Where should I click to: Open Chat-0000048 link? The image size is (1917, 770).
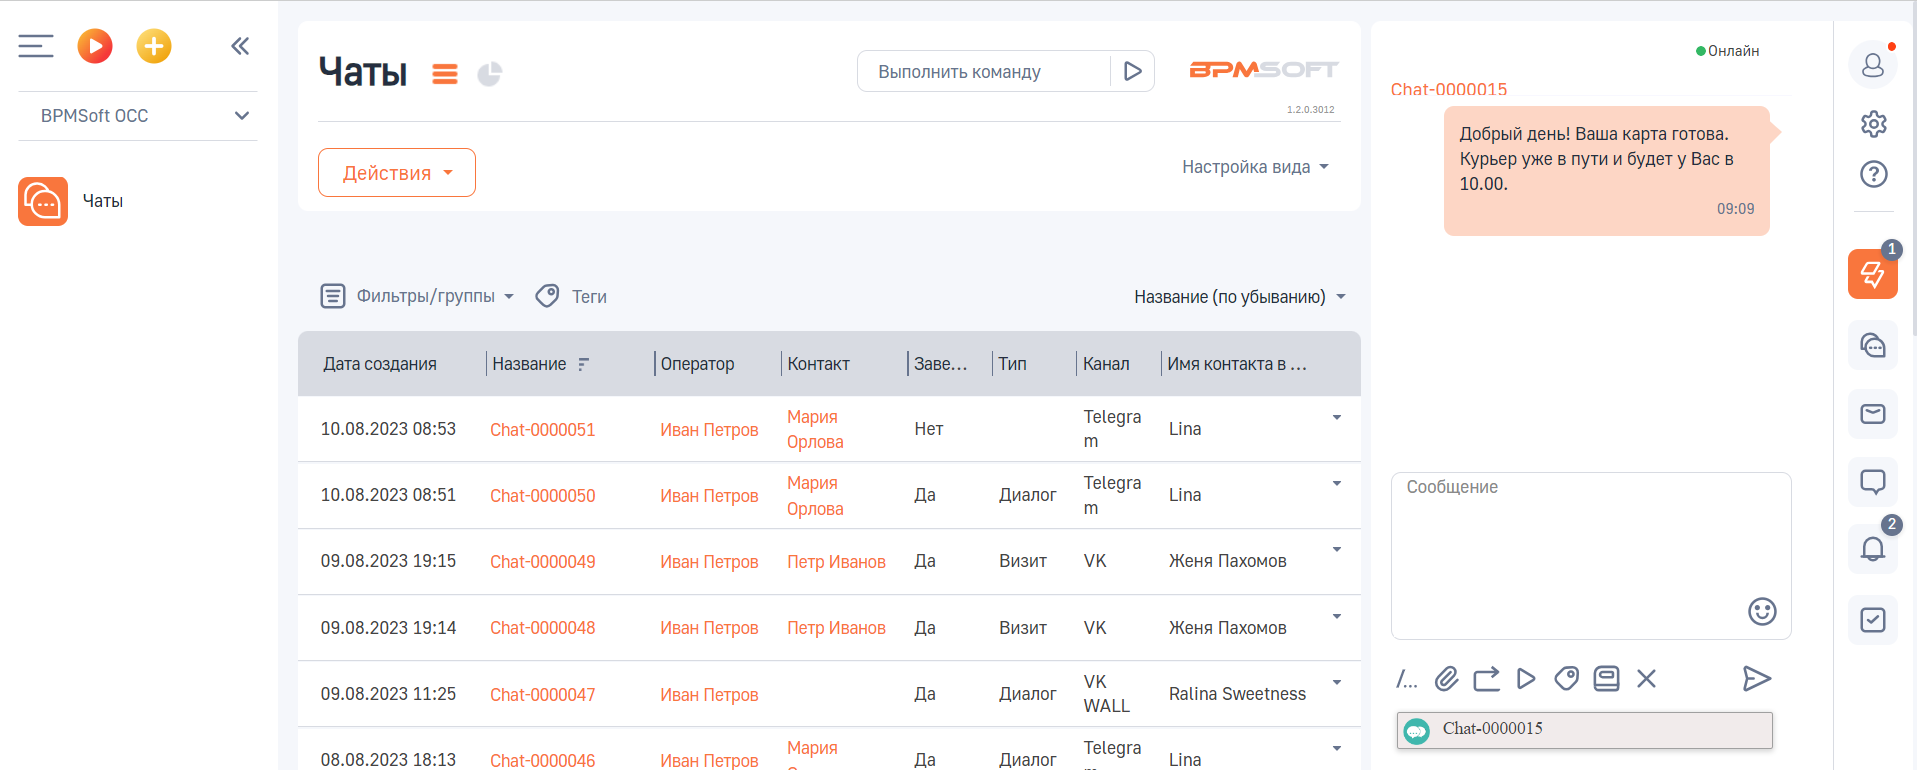point(542,628)
